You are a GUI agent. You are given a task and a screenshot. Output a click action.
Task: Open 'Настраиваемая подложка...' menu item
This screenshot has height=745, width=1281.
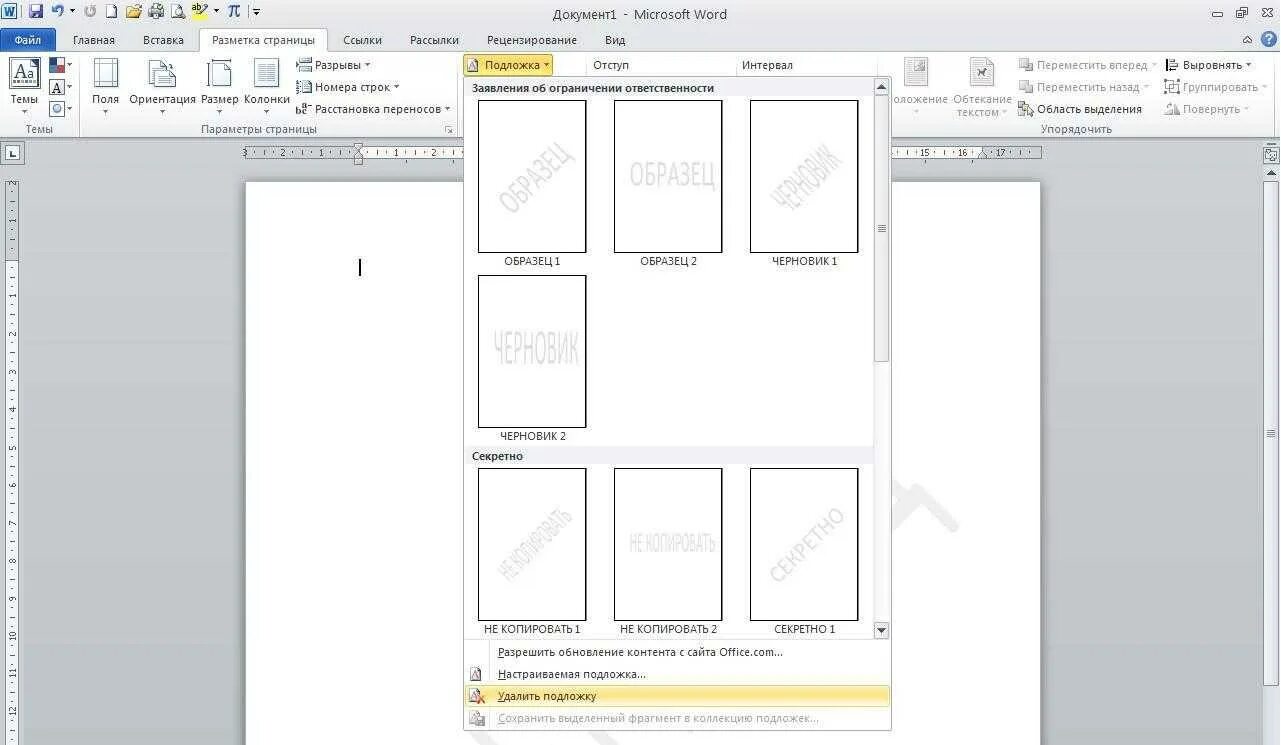pyautogui.click(x=677, y=674)
